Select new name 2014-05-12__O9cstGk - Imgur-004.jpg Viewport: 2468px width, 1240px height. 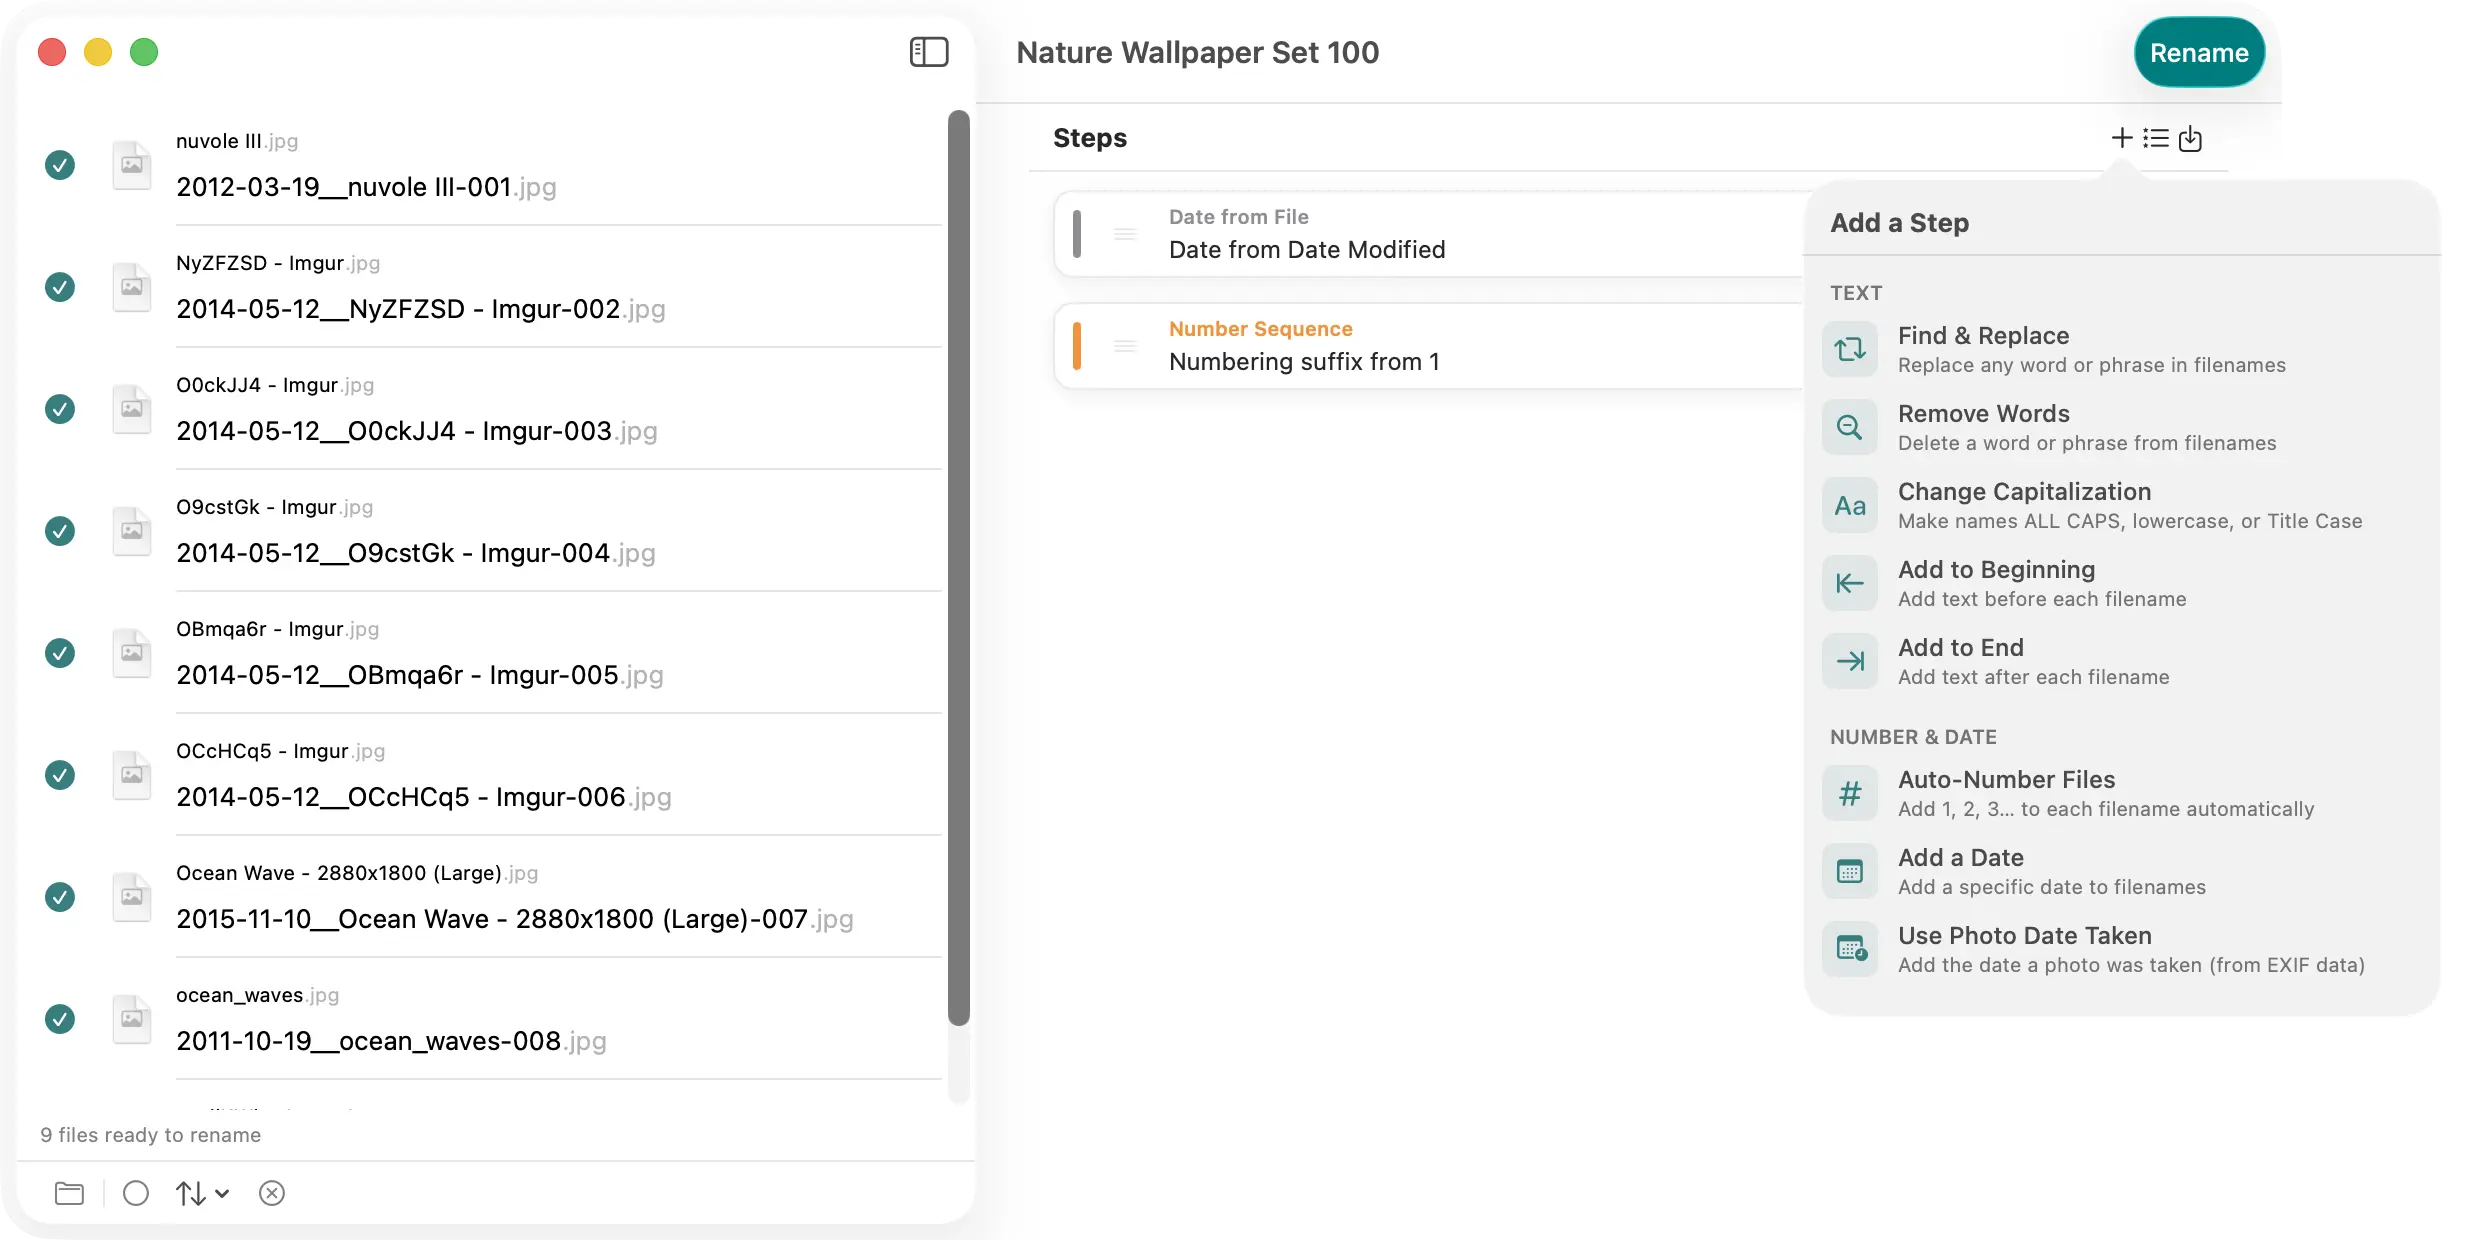415,553
